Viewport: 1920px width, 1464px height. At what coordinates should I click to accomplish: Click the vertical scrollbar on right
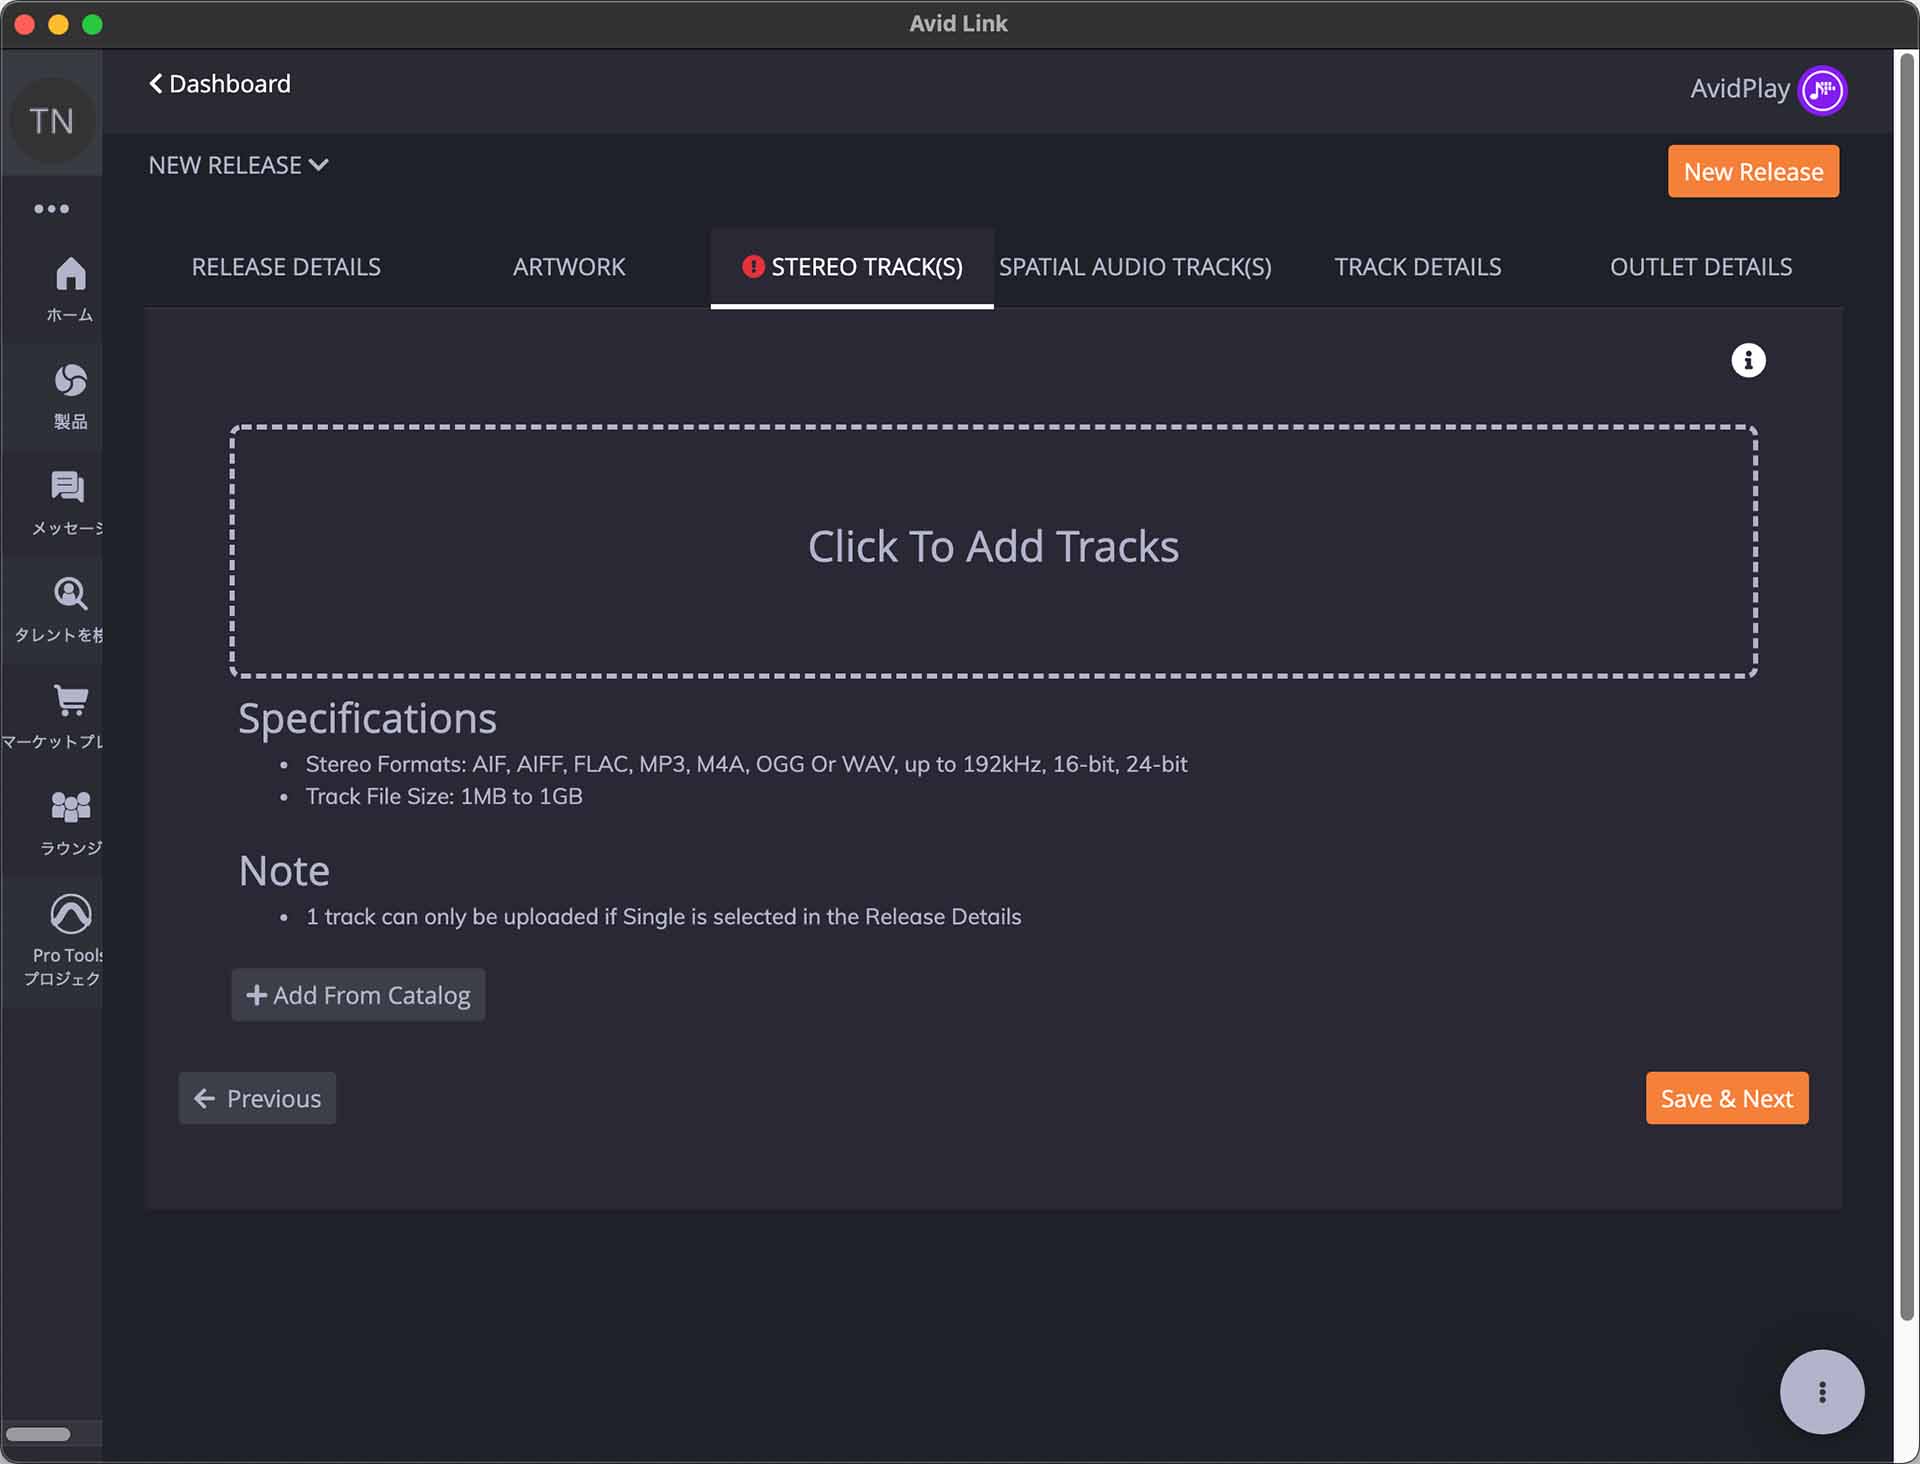pos(1906,690)
